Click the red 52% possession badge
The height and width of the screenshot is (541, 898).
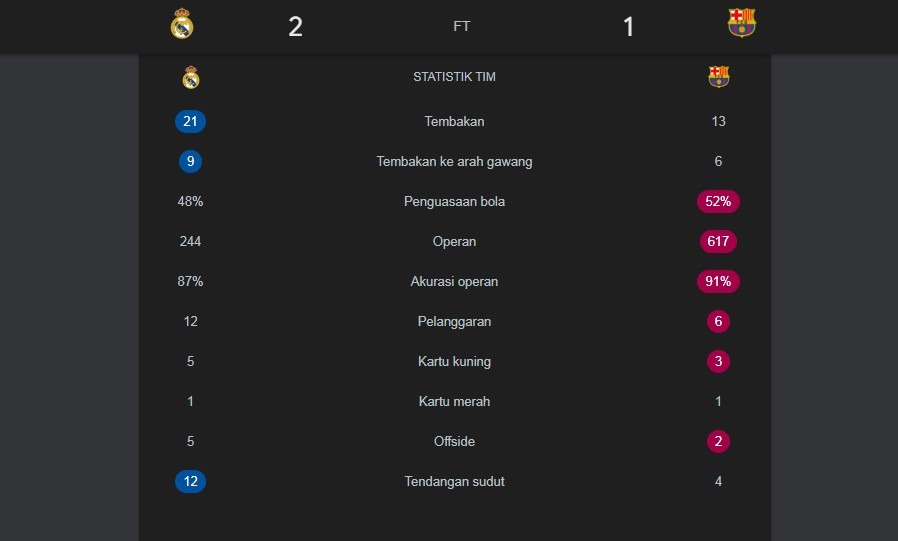point(719,202)
